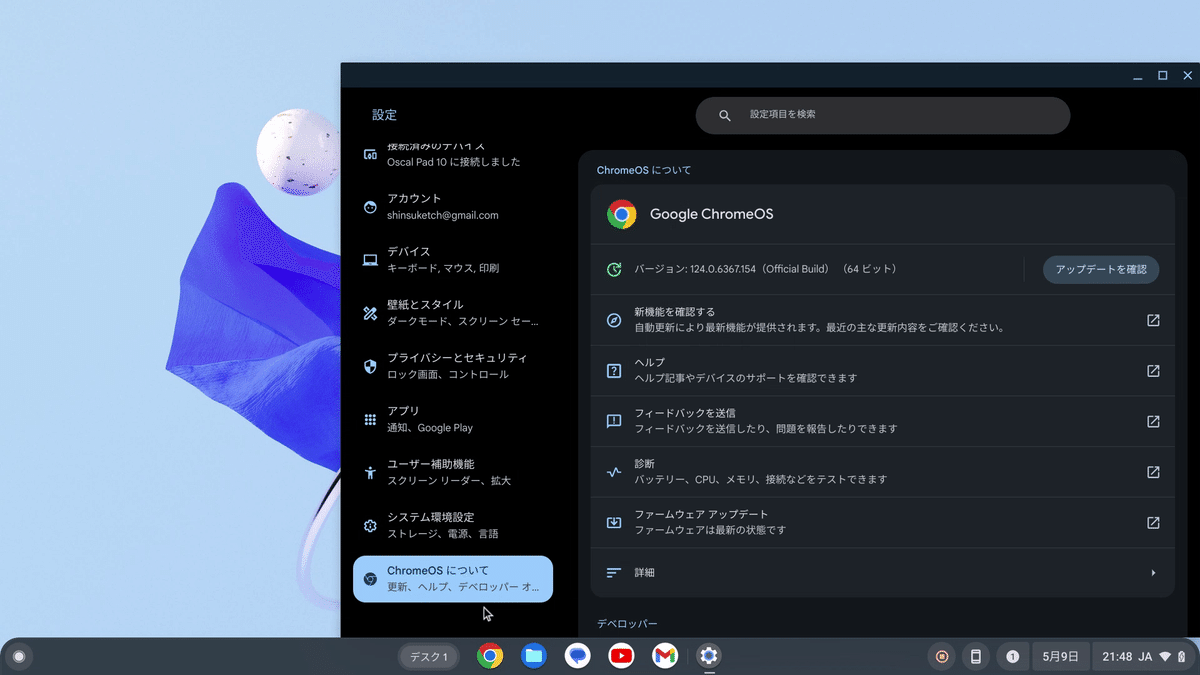Open the 5月9日 calendar date button
1200x675 pixels.
1060,657
